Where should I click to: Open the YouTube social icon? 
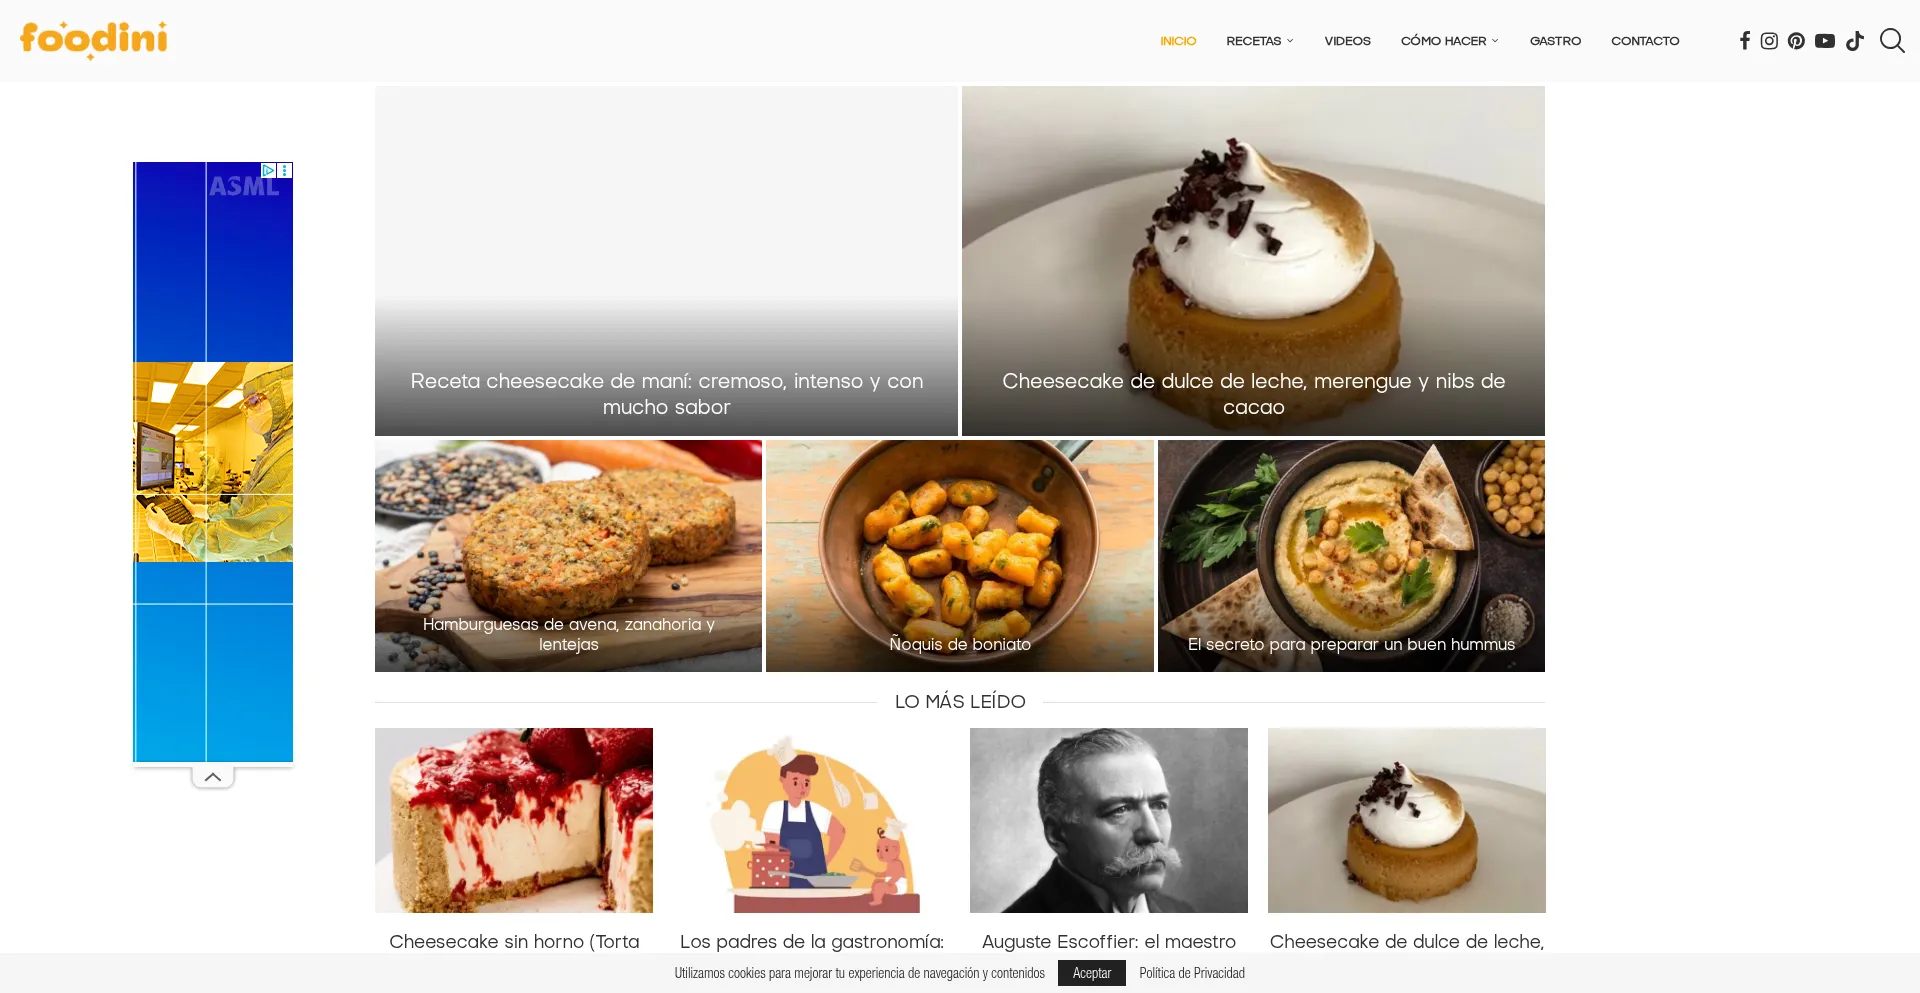(1825, 41)
